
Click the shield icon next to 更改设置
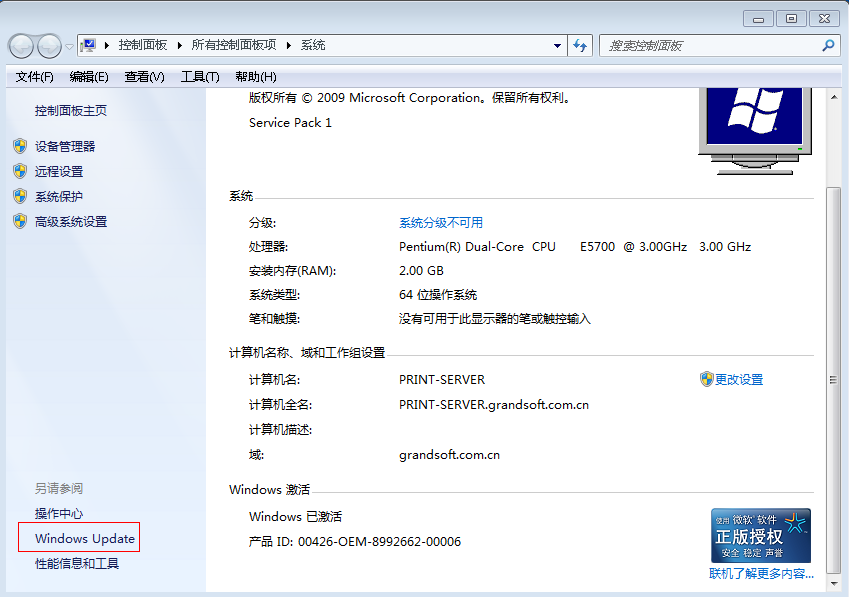click(x=706, y=379)
